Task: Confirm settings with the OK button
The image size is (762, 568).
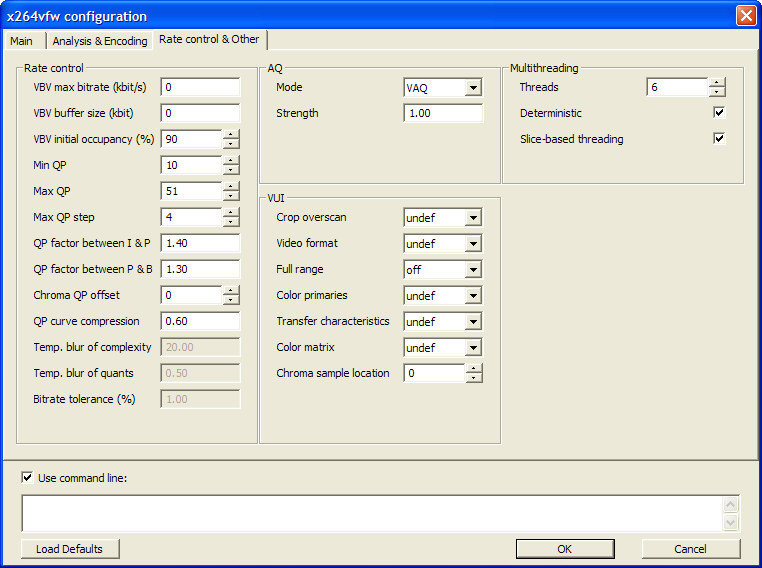Action: pos(565,549)
